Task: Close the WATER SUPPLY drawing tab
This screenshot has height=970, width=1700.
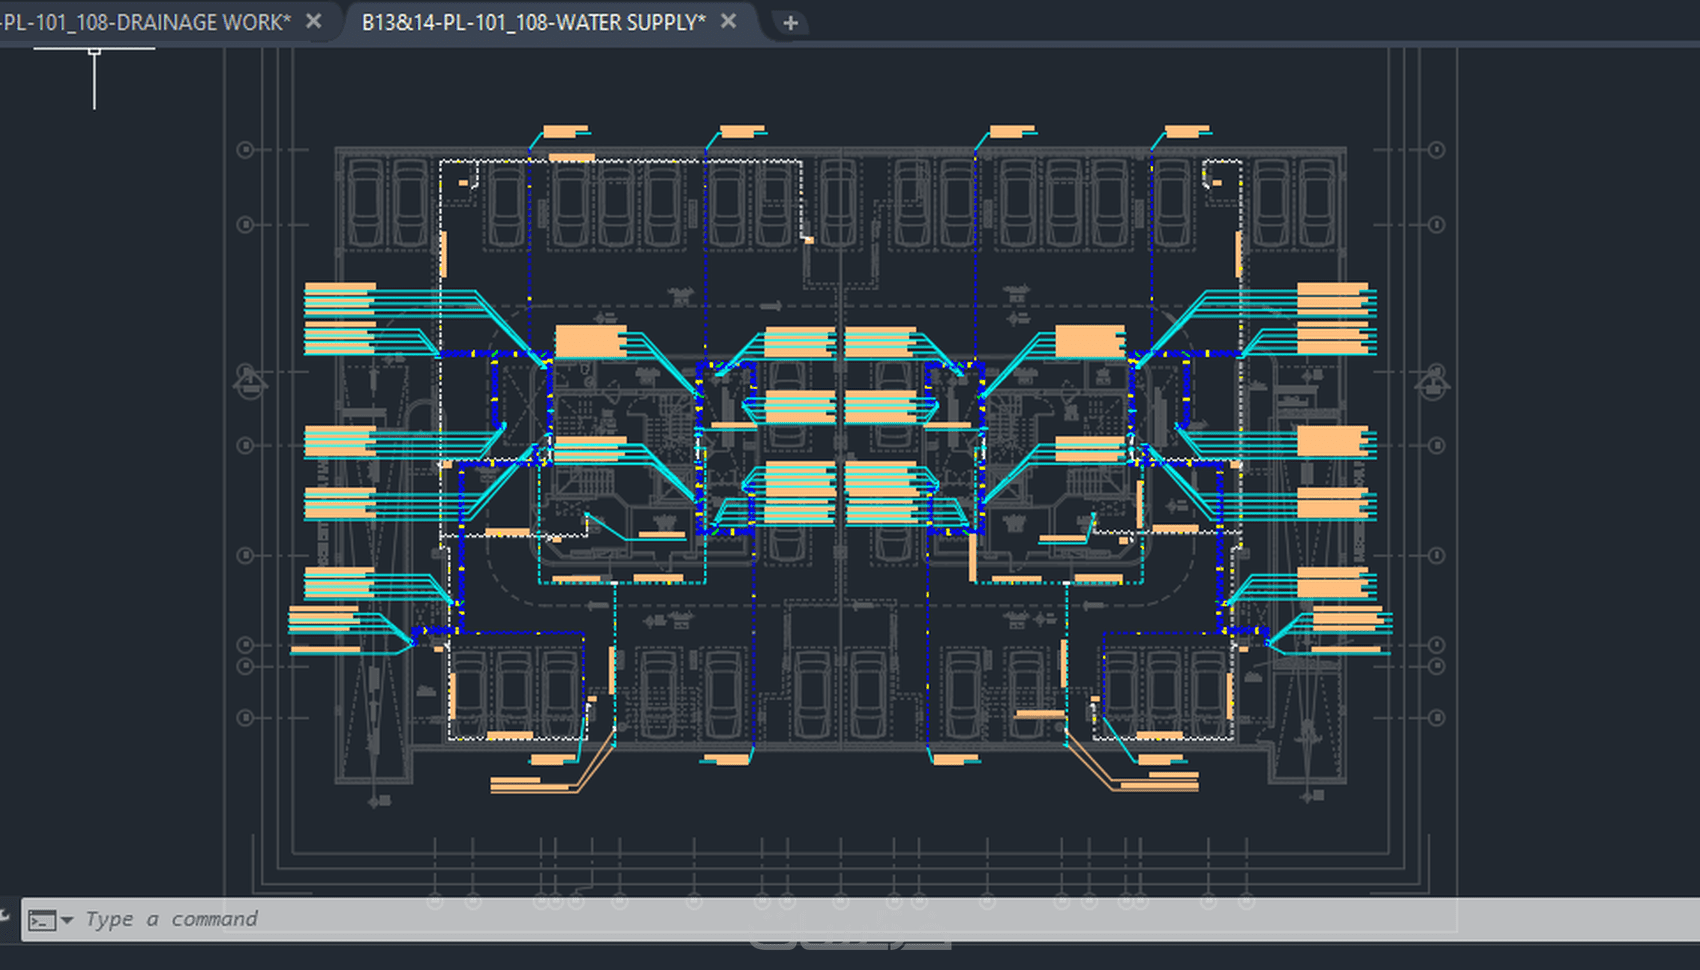Action: coord(729,21)
